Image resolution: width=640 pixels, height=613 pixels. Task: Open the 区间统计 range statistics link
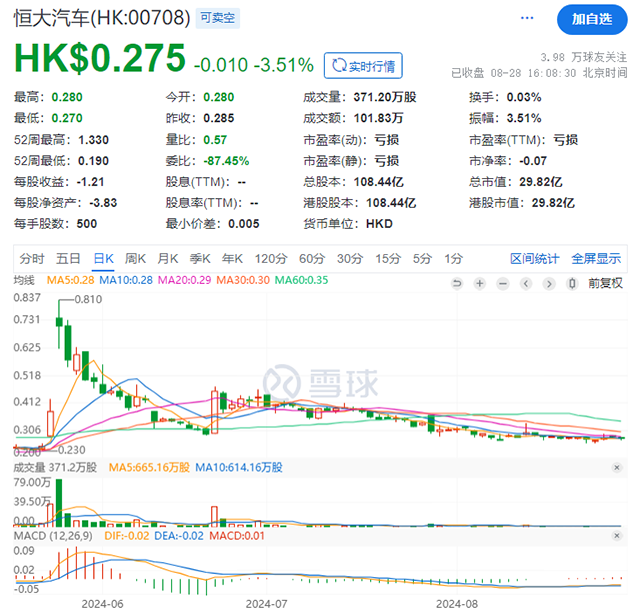pyautogui.click(x=534, y=259)
